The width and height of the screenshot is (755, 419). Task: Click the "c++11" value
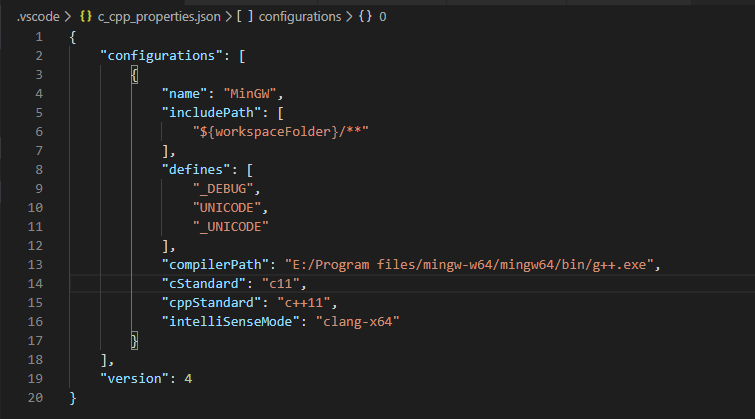pyautogui.click(x=304, y=303)
